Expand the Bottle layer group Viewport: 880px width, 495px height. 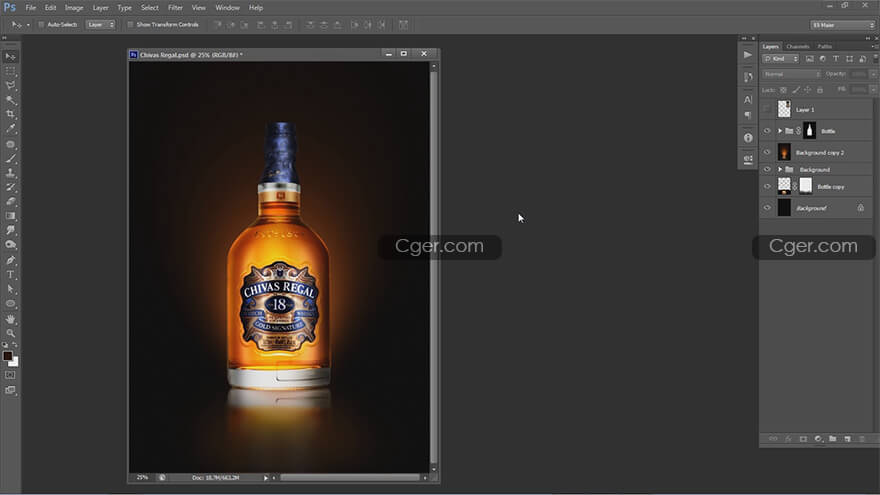point(780,131)
